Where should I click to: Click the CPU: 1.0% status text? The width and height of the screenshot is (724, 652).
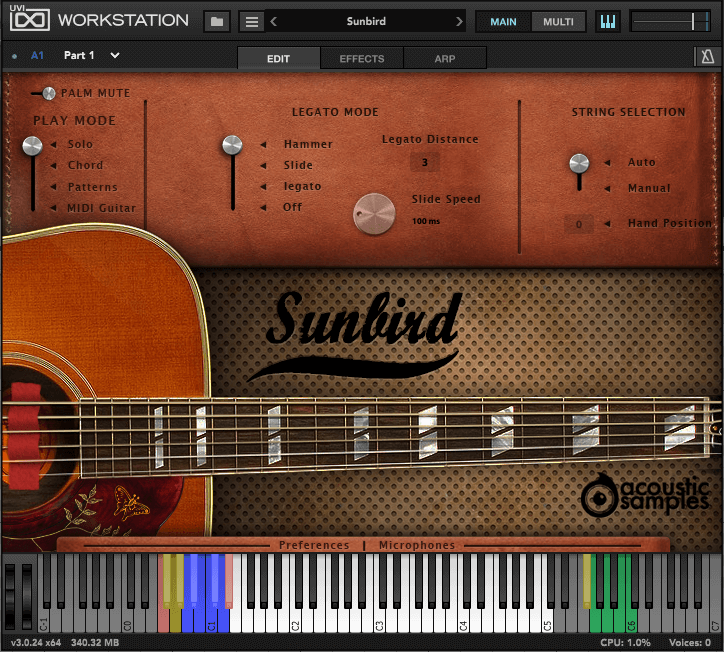tap(625, 643)
